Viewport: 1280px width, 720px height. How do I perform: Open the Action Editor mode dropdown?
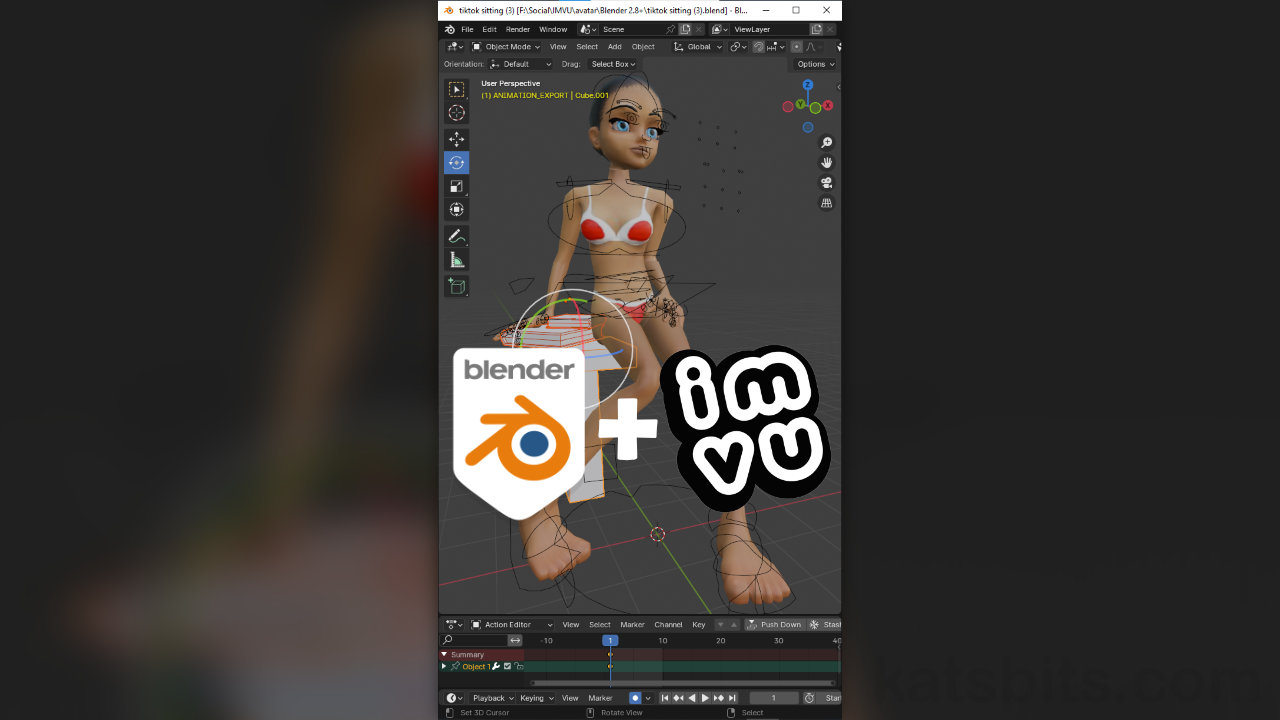point(512,625)
